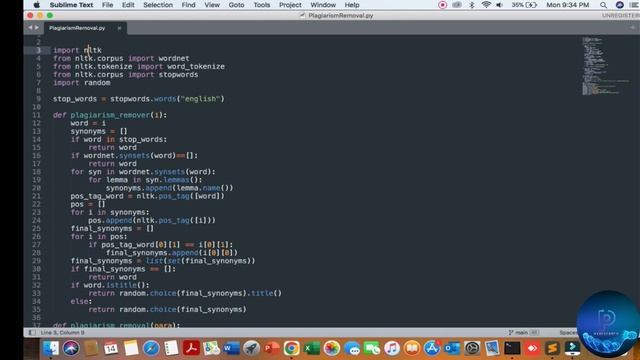640x360 pixels.
Task: Open the main git branch indicator
Action: (523, 333)
